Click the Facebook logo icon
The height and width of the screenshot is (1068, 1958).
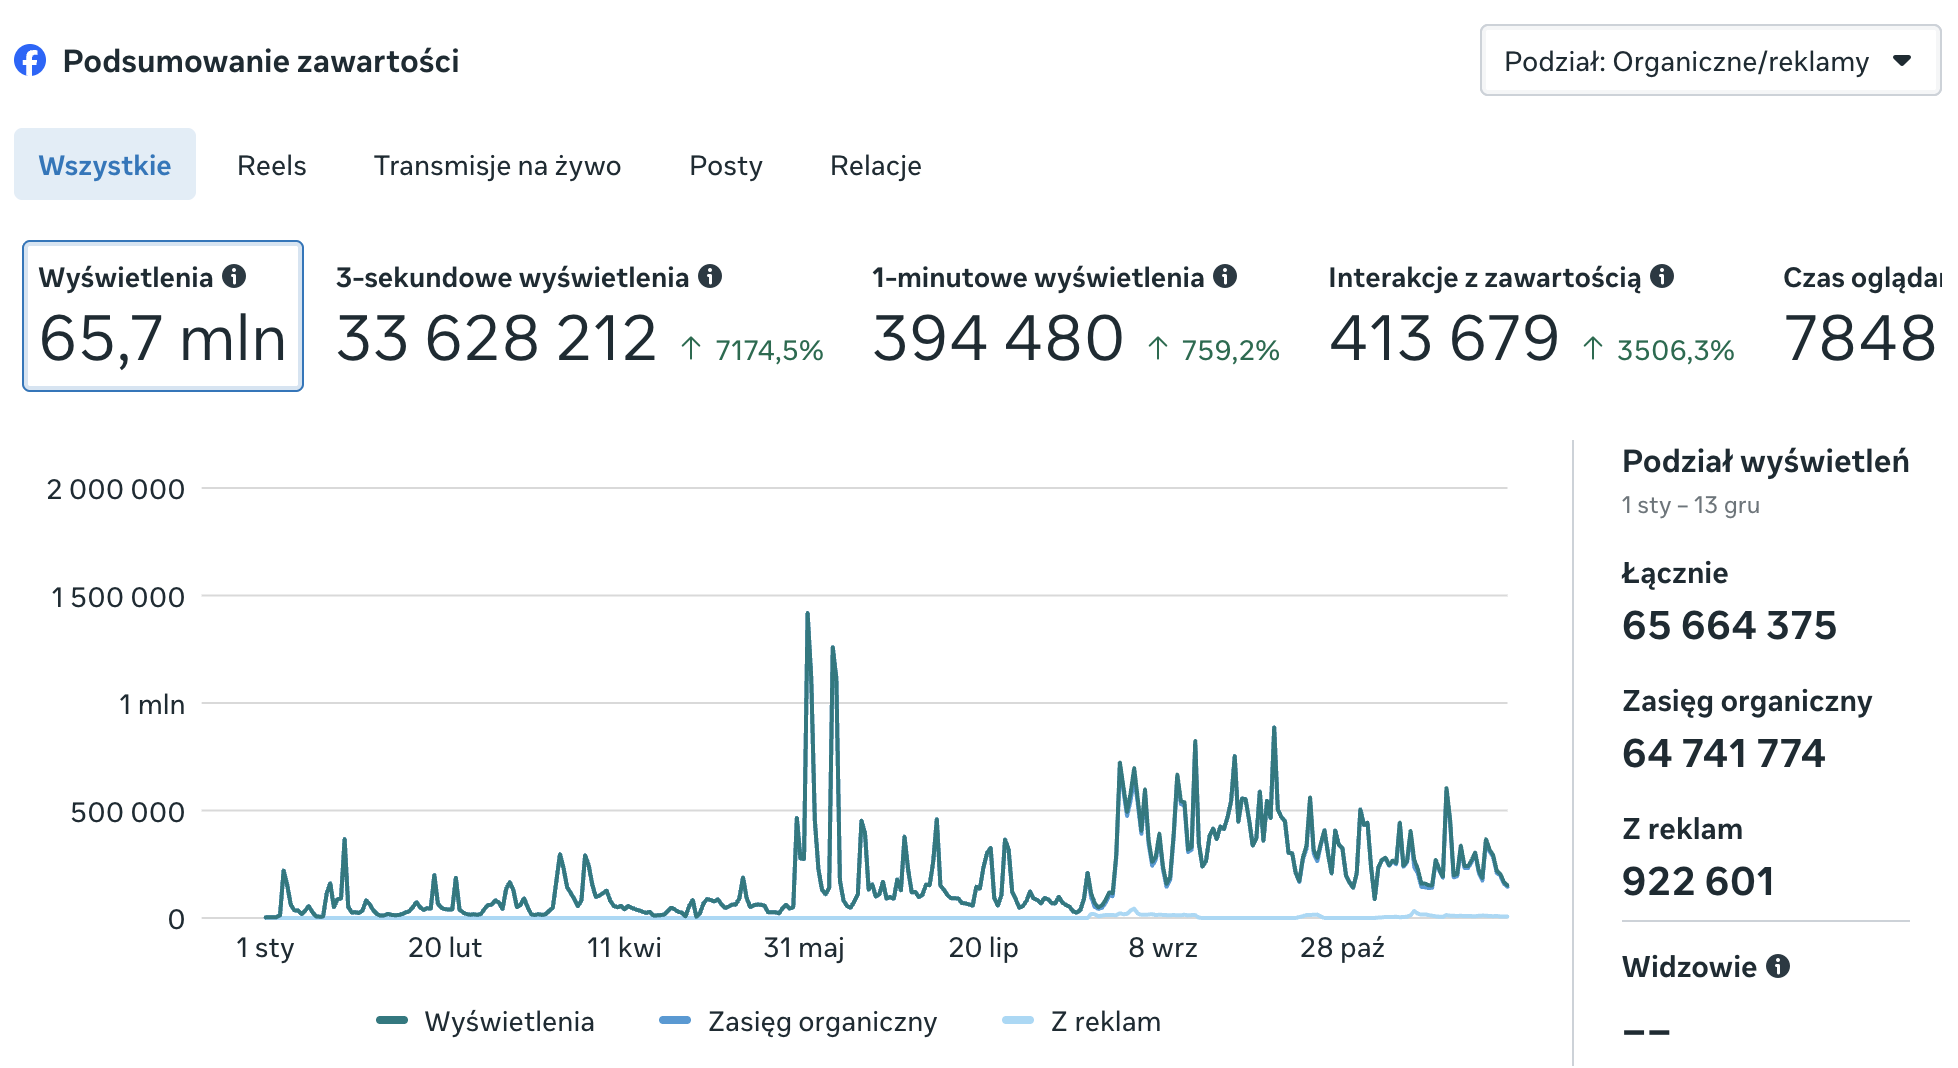click(30, 61)
